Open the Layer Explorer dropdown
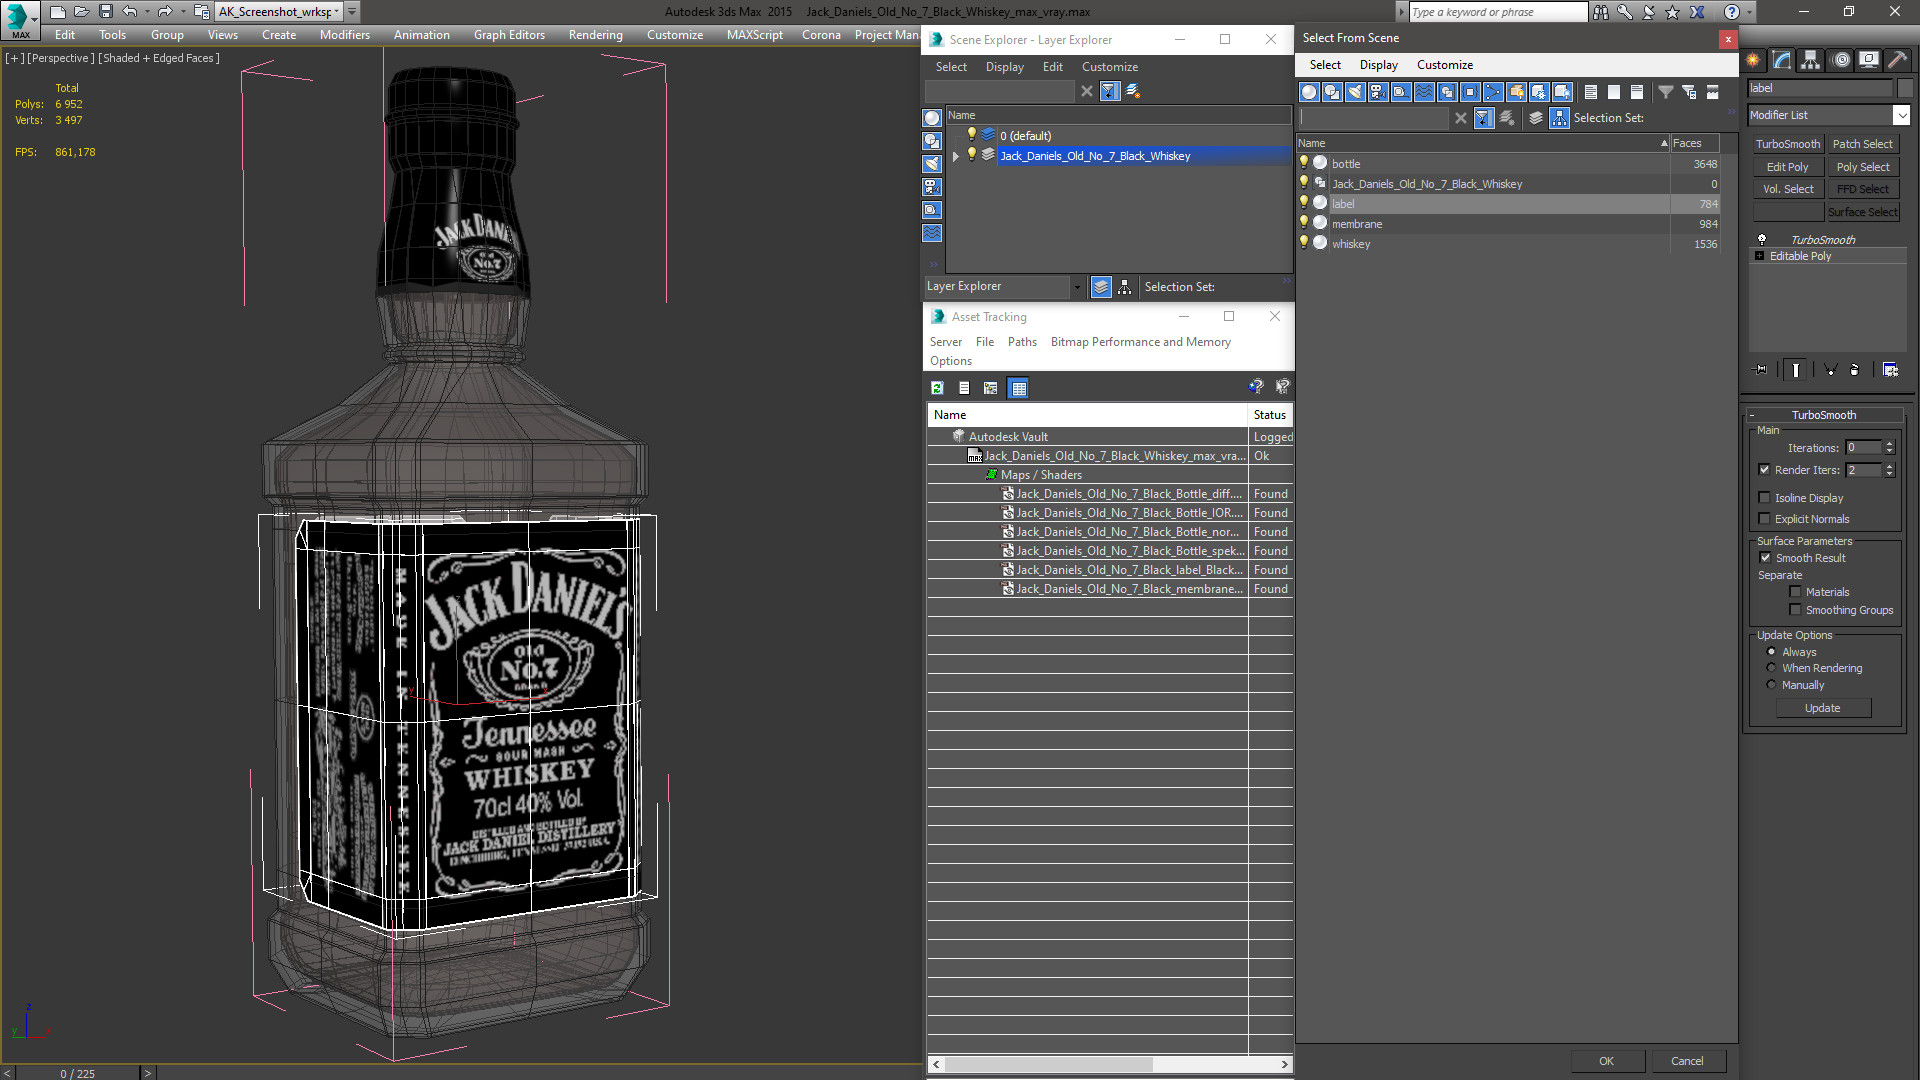Screen dimensions: 1920x1080 coord(1076,287)
